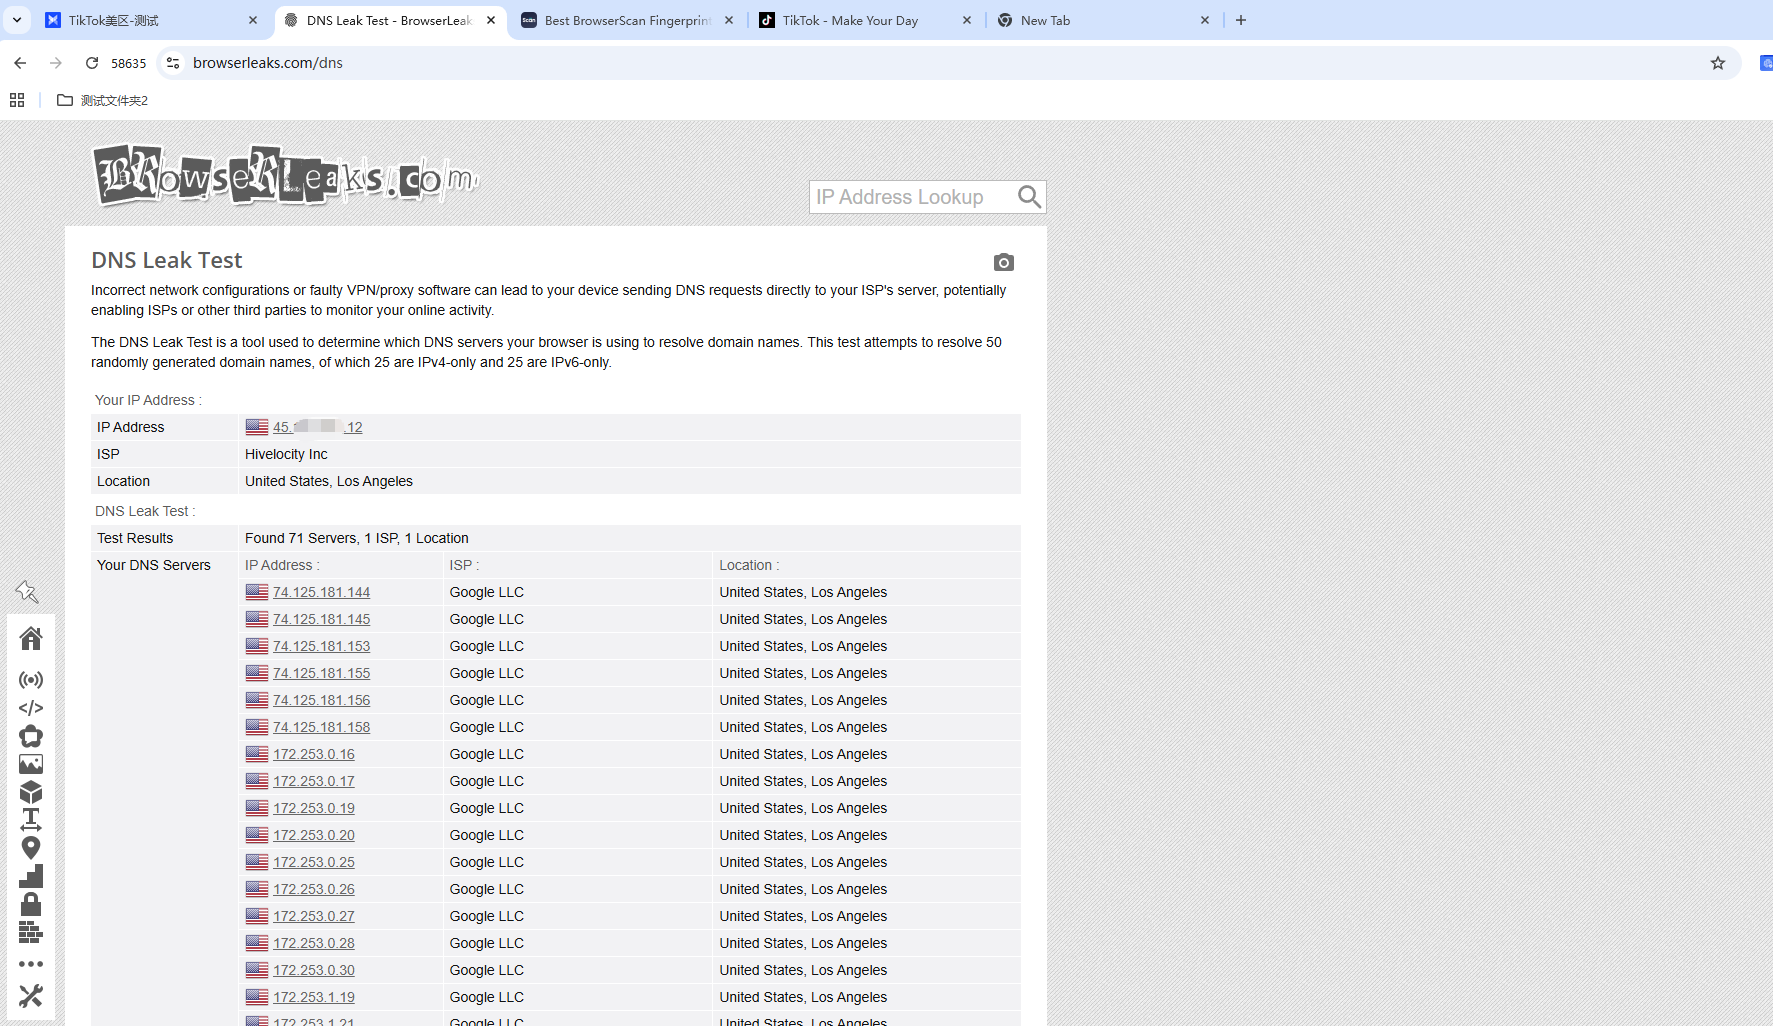The height and width of the screenshot is (1026, 1773).
Task: Select the location pin sidebar icon
Action: point(31,848)
